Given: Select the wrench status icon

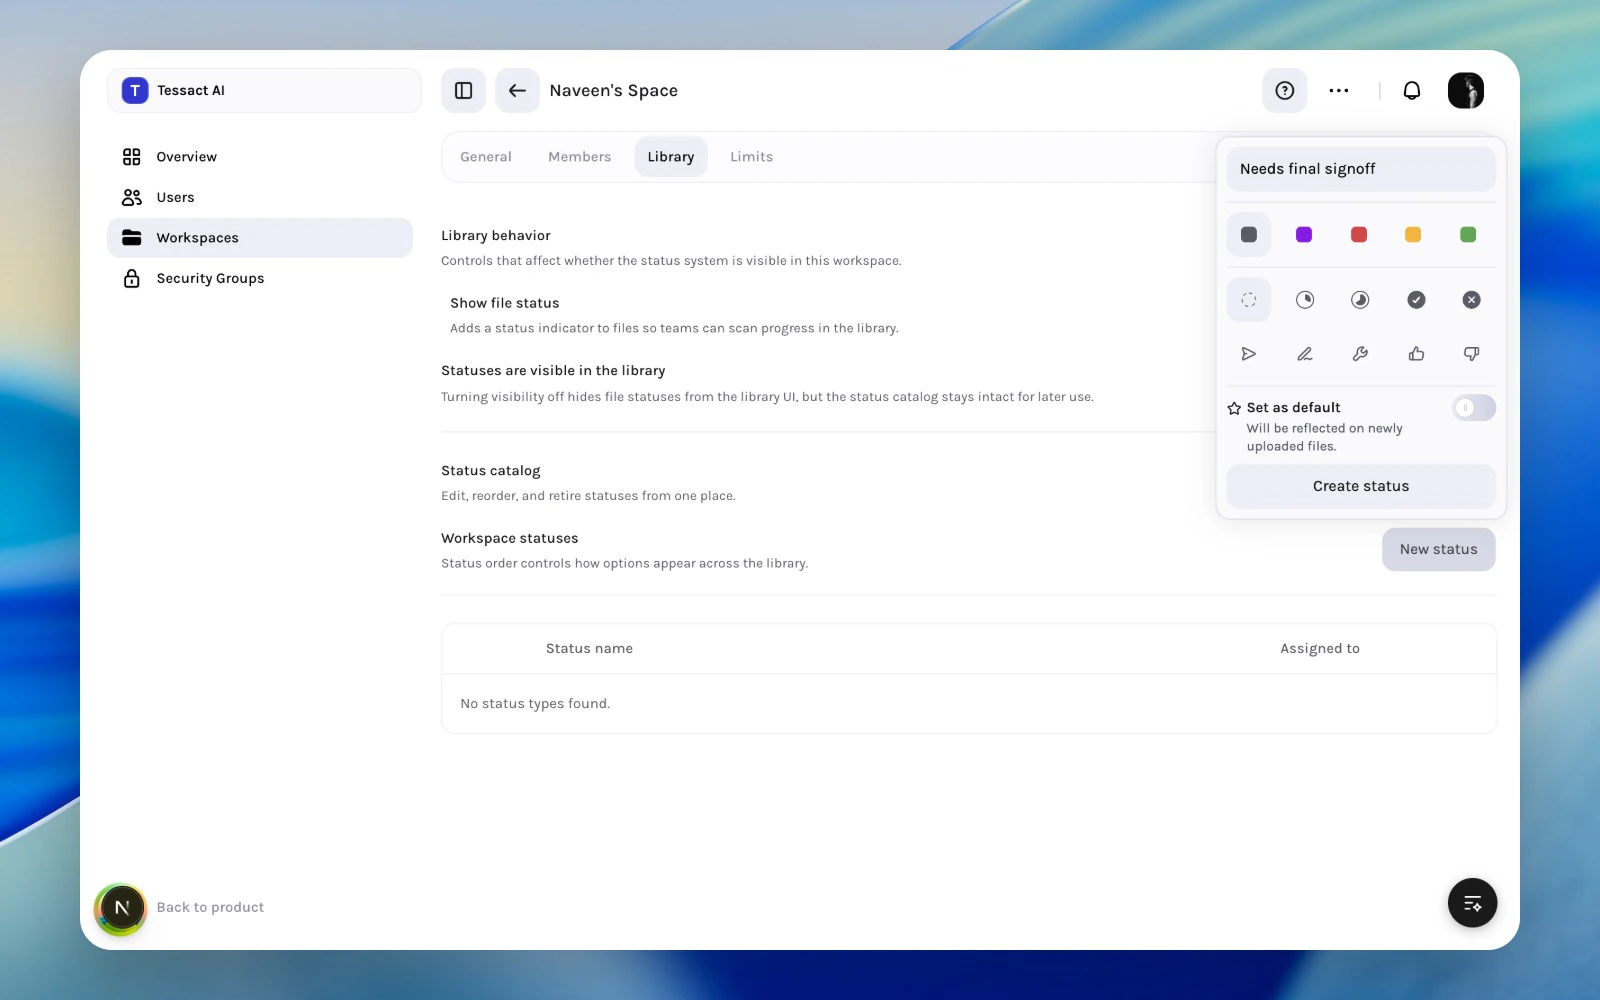Looking at the screenshot, I should click(x=1360, y=354).
